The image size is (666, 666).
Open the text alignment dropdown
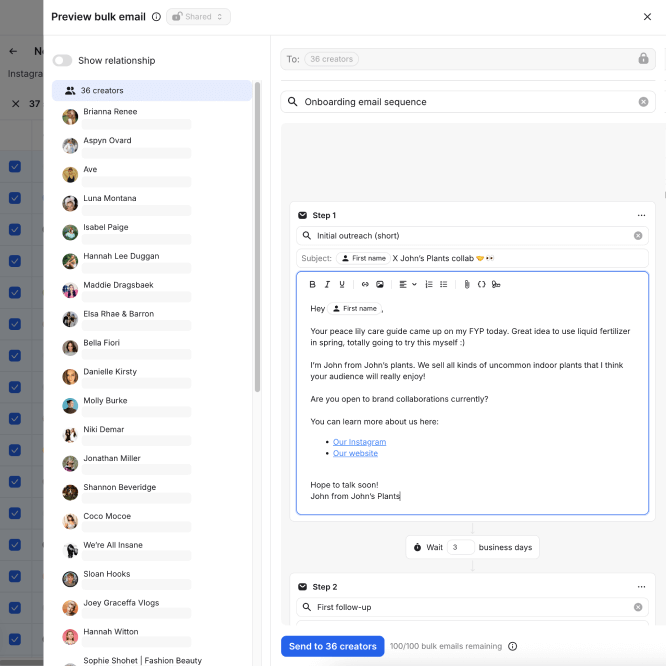point(408,285)
